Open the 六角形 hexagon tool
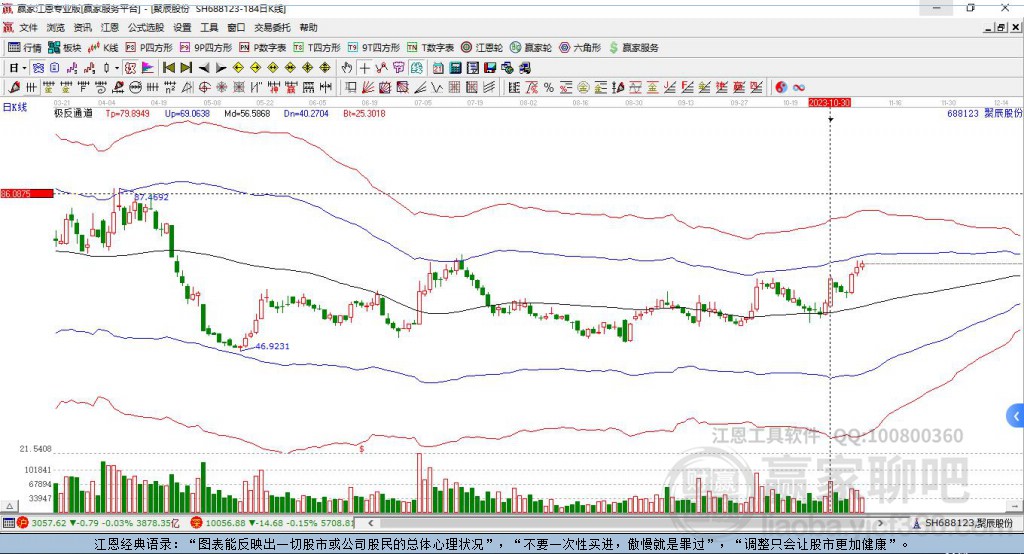Image resolution: width=1024 pixels, height=554 pixels. pos(580,48)
